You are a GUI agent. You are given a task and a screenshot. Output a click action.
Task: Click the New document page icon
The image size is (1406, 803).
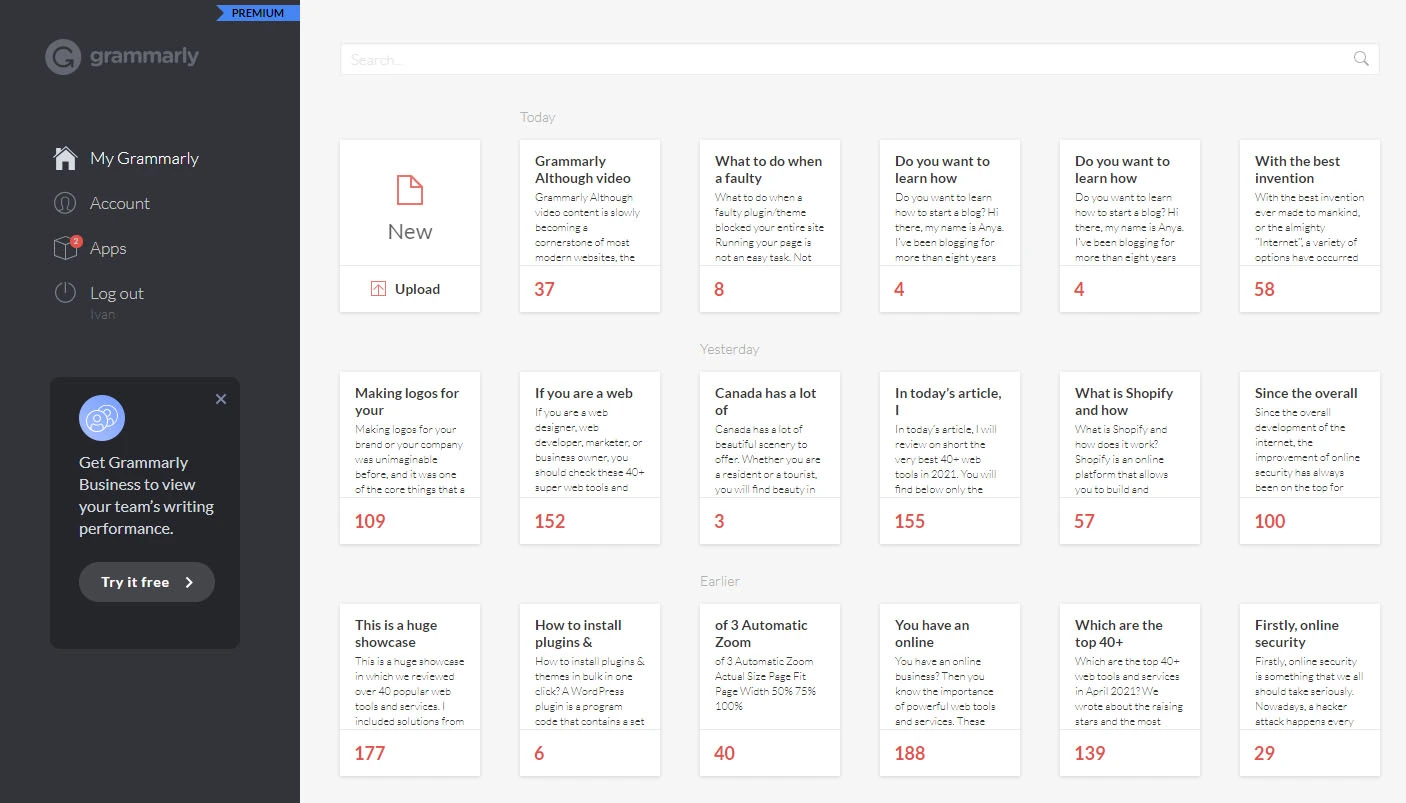[410, 190]
